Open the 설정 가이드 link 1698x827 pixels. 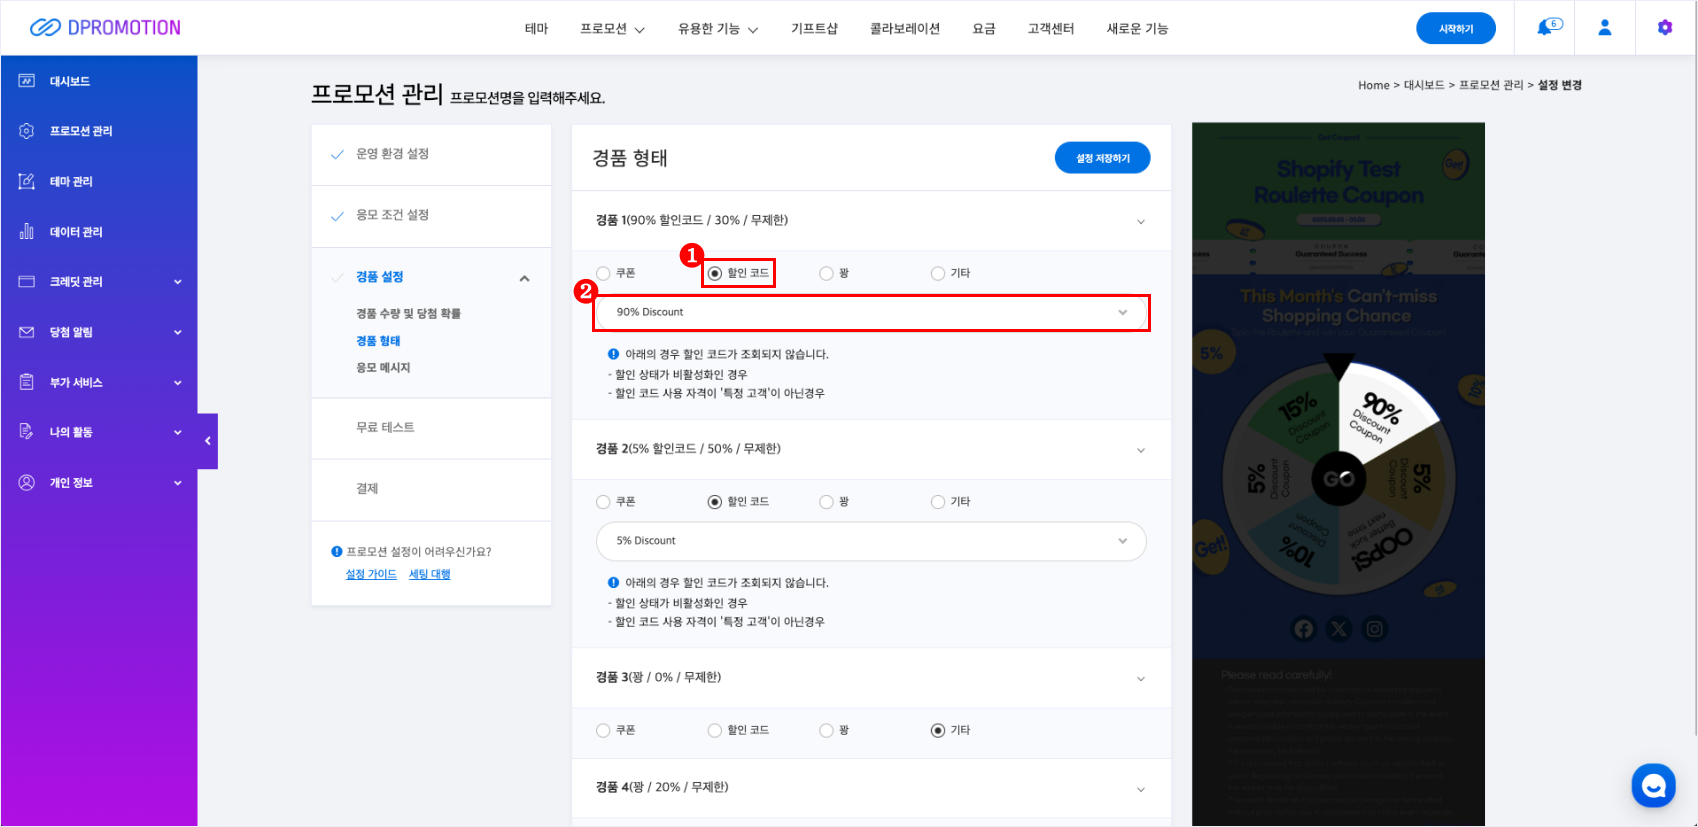coord(371,574)
